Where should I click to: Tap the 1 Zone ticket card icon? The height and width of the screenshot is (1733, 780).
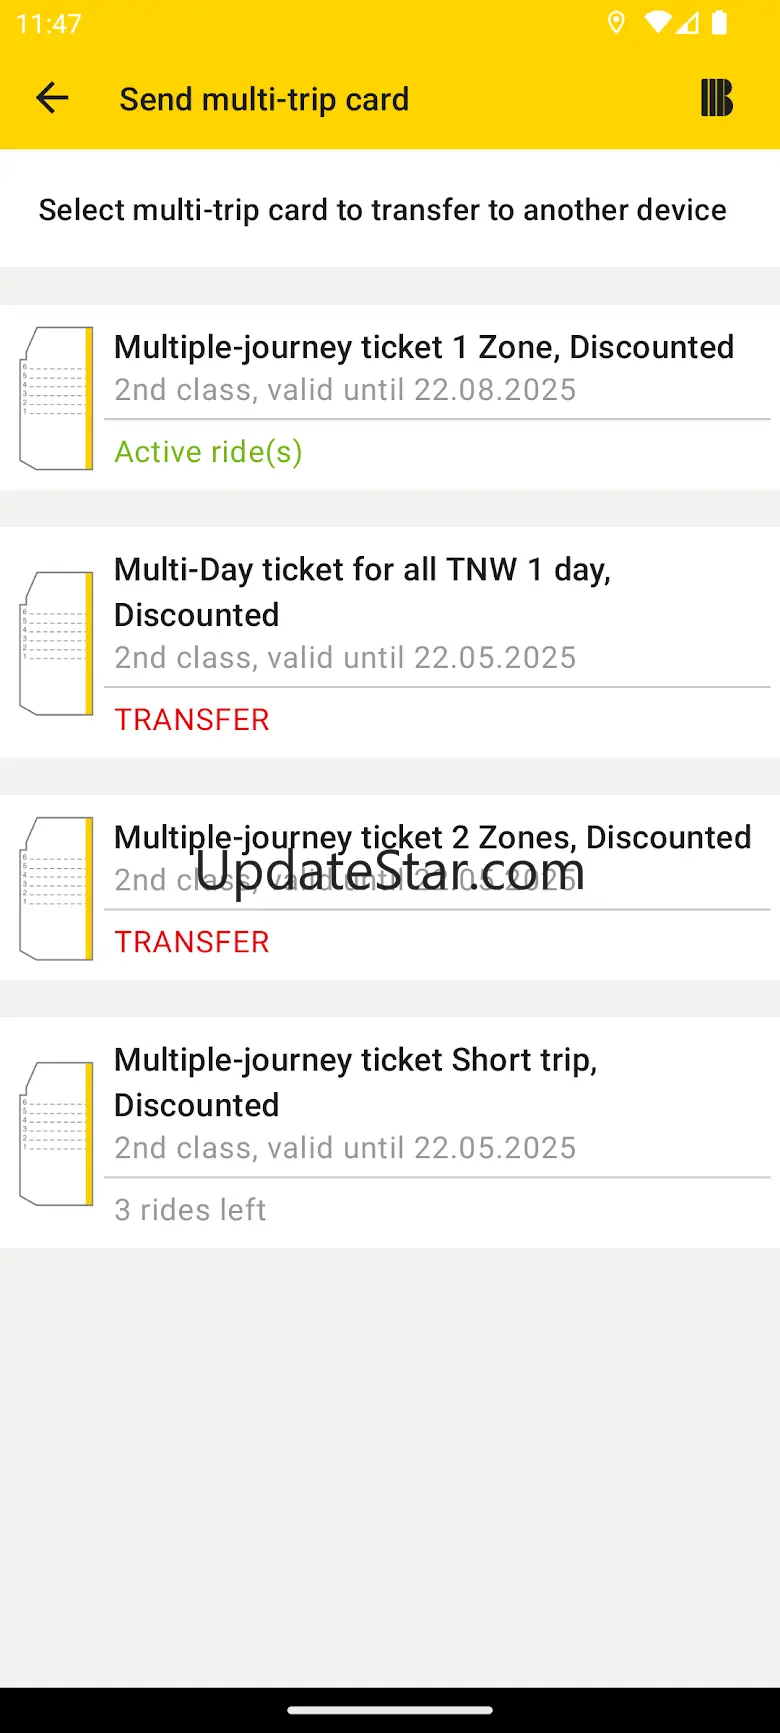(x=57, y=398)
